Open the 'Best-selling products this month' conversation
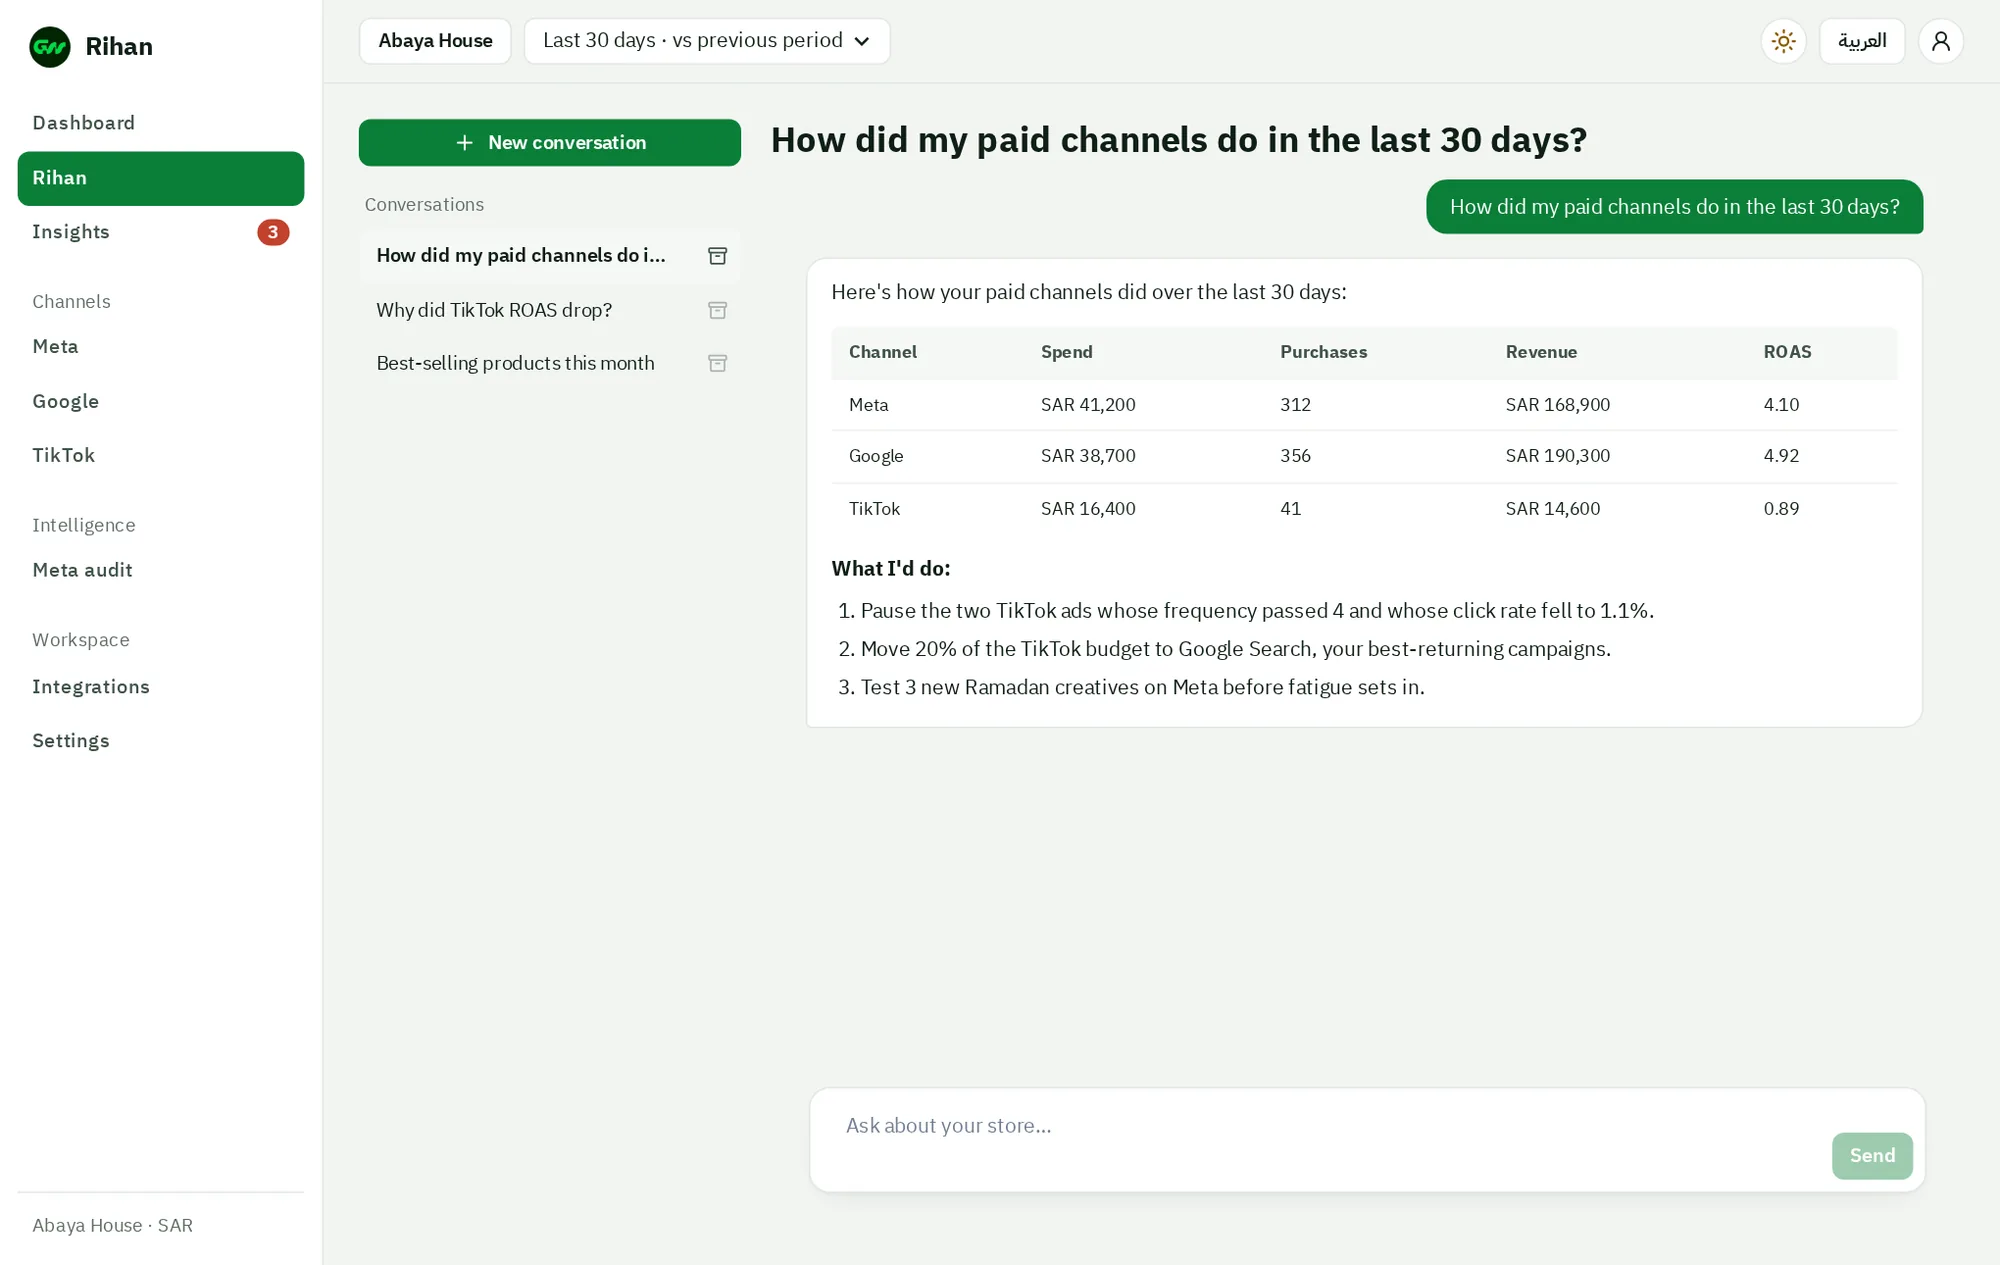Screen dimensions: 2000x1265 pyautogui.click(x=515, y=363)
